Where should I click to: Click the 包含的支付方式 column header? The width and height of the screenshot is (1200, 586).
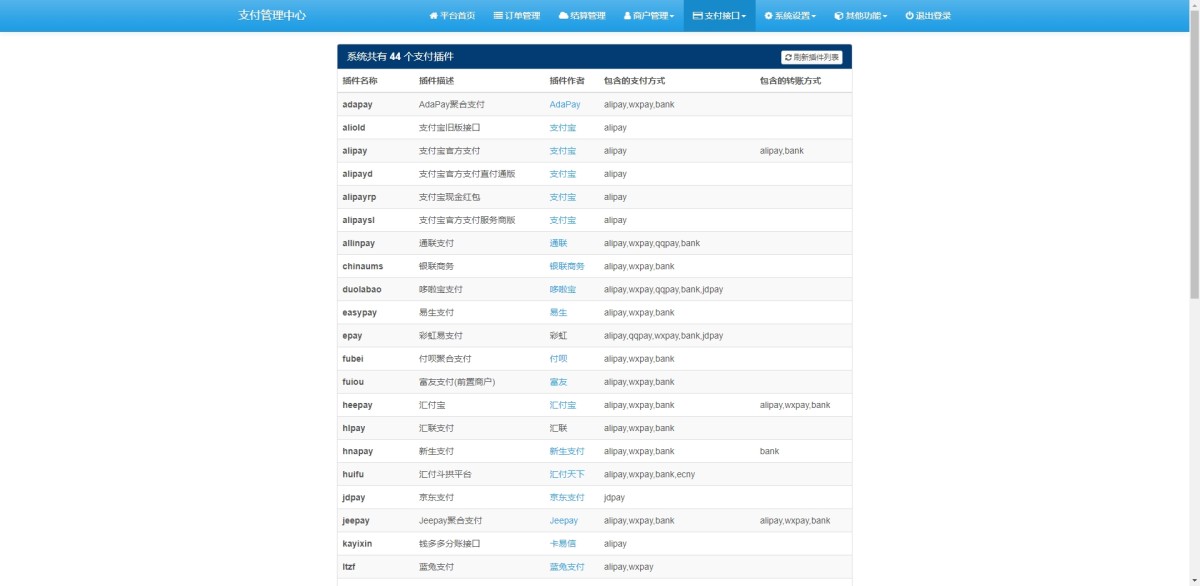(x=634, y=81)
